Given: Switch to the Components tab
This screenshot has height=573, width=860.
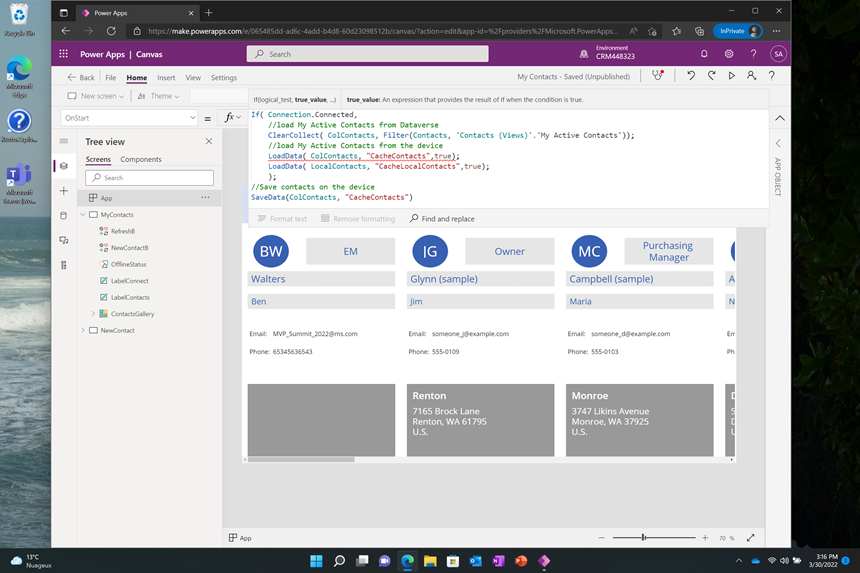Looking at the screenshot, I should pos(141,159).
